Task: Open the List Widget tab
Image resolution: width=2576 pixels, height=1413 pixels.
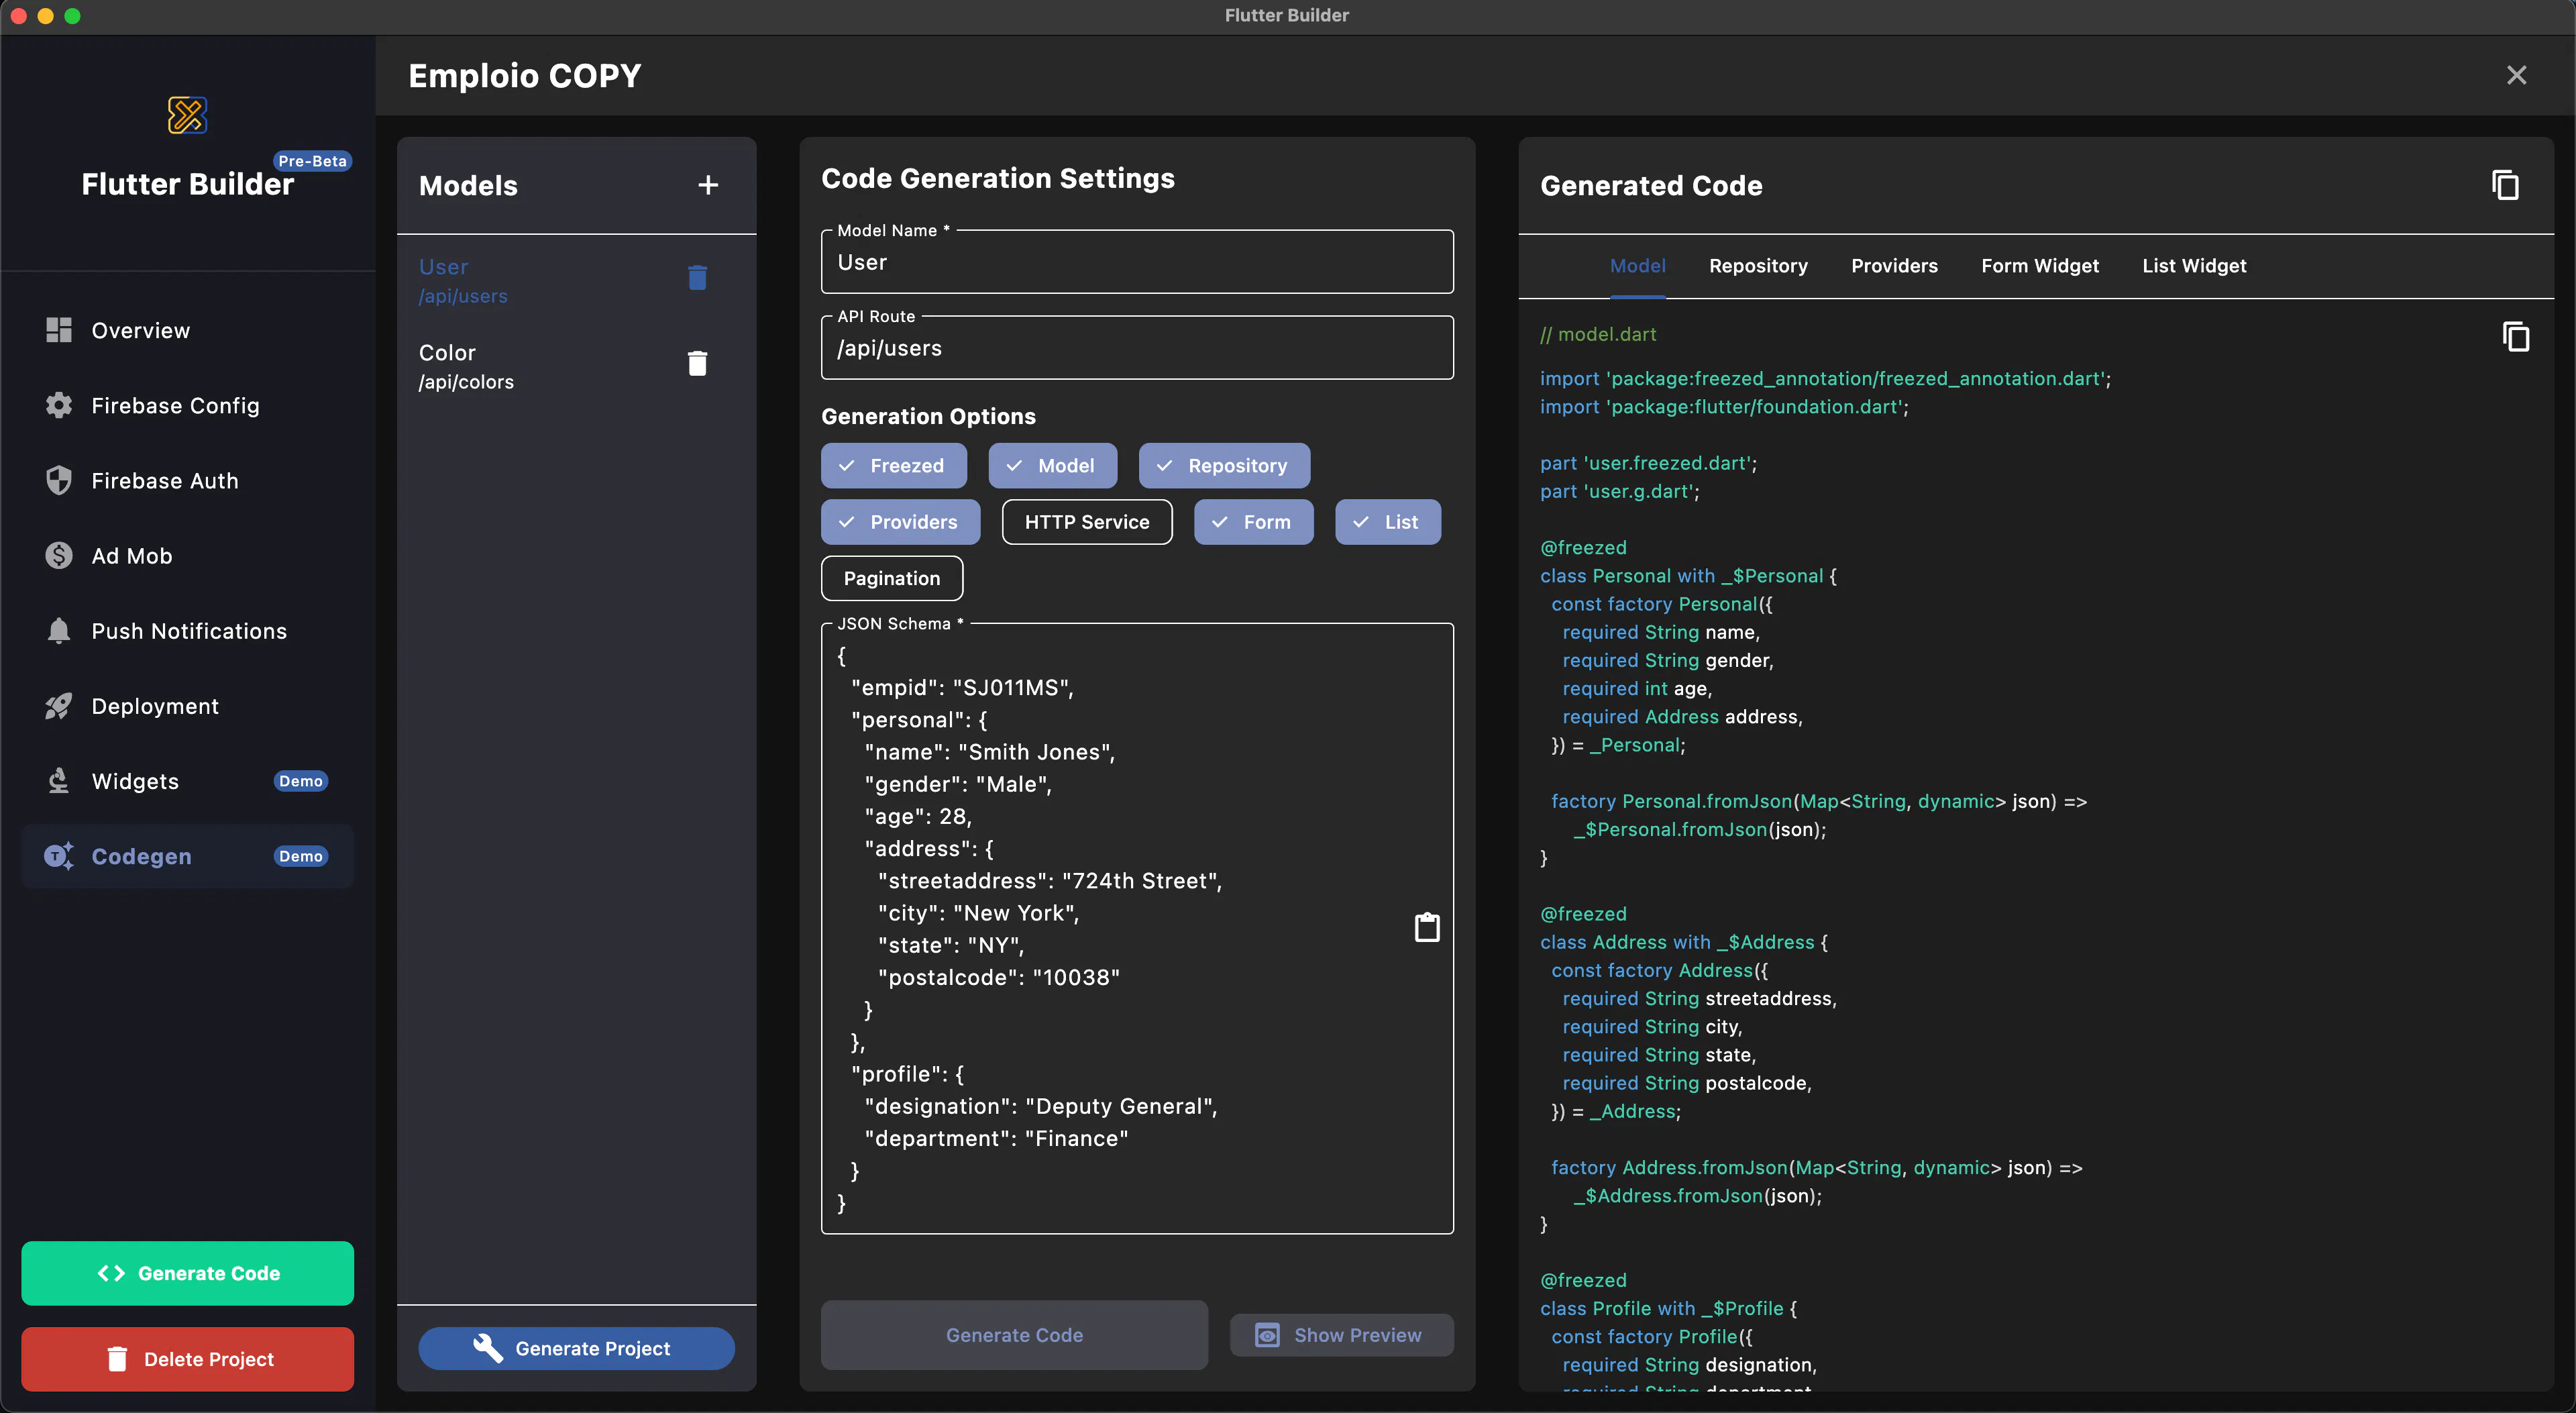Action: tap(2194, 266)
